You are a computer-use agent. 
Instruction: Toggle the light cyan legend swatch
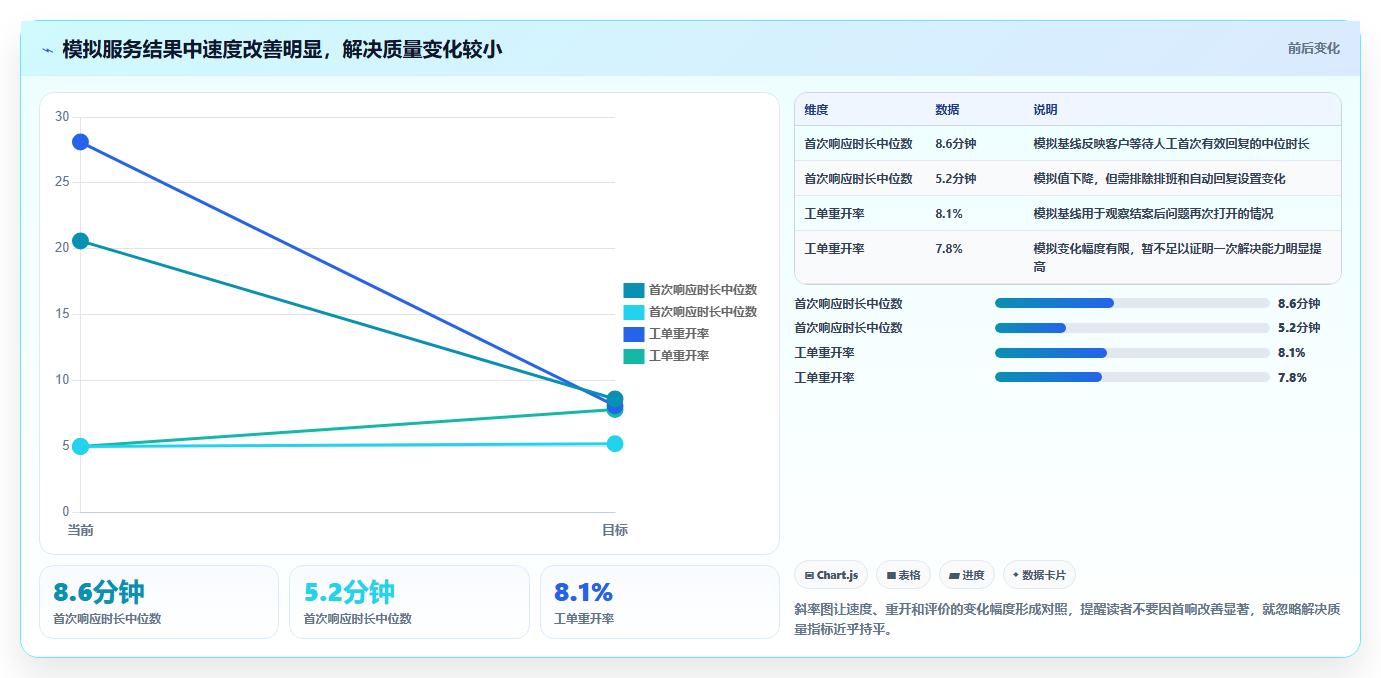coord(633,312)
